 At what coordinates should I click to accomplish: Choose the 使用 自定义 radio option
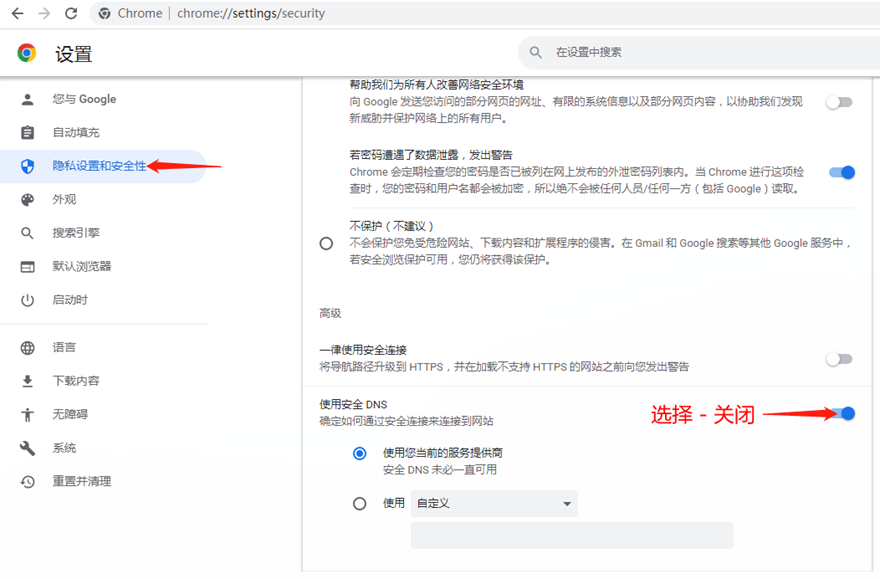(360, 504)
